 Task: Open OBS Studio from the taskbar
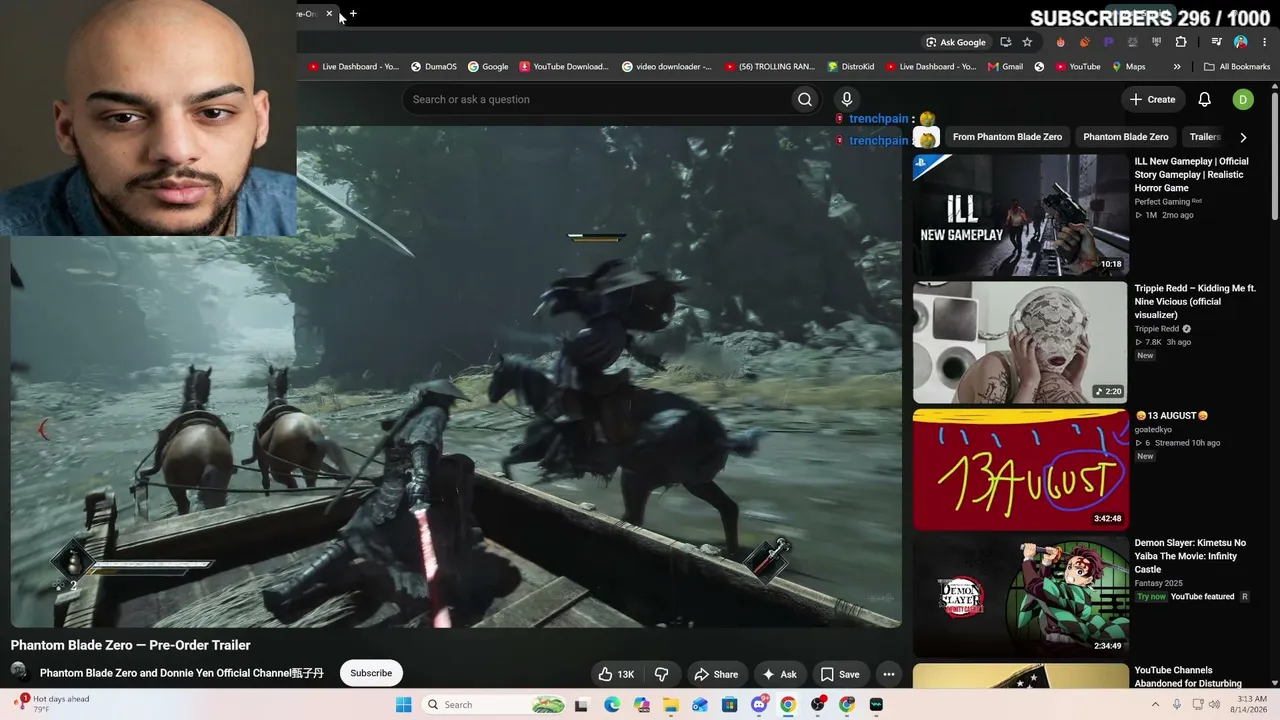[818, 705]
